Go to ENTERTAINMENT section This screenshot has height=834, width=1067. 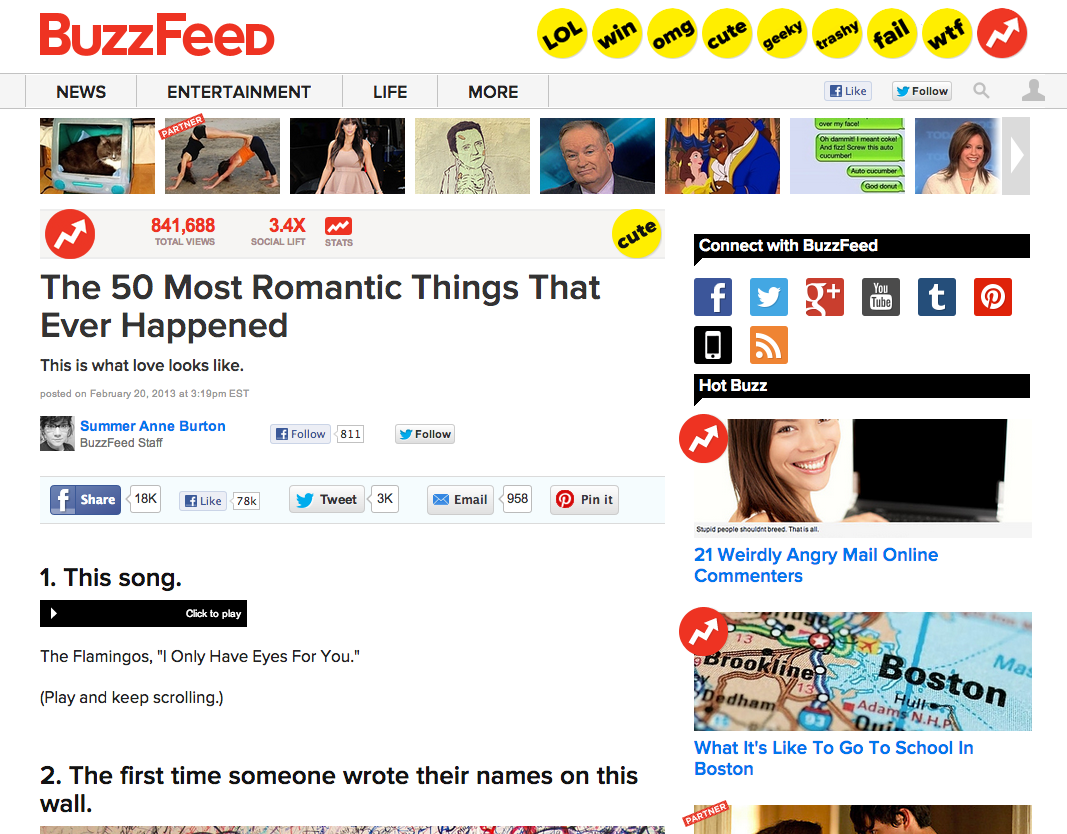(239, 92)
